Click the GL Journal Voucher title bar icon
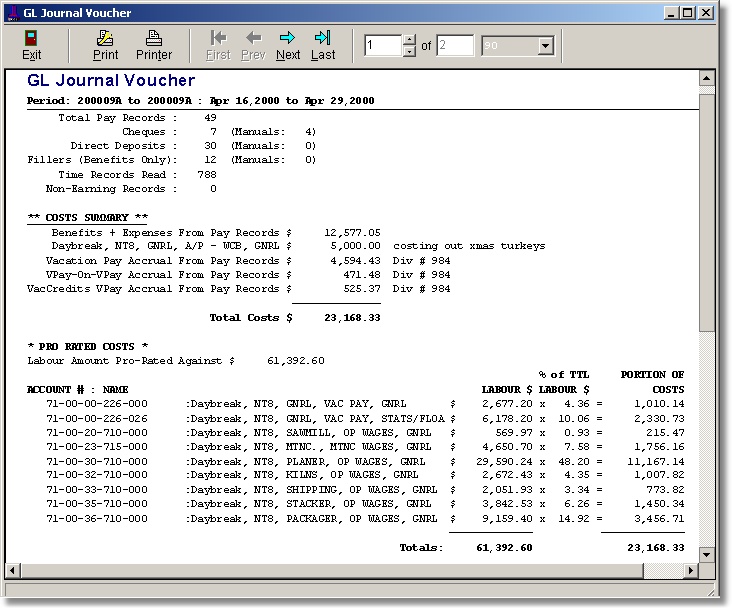The width and height of the screenshot is (732, 610). coord(14,13)
